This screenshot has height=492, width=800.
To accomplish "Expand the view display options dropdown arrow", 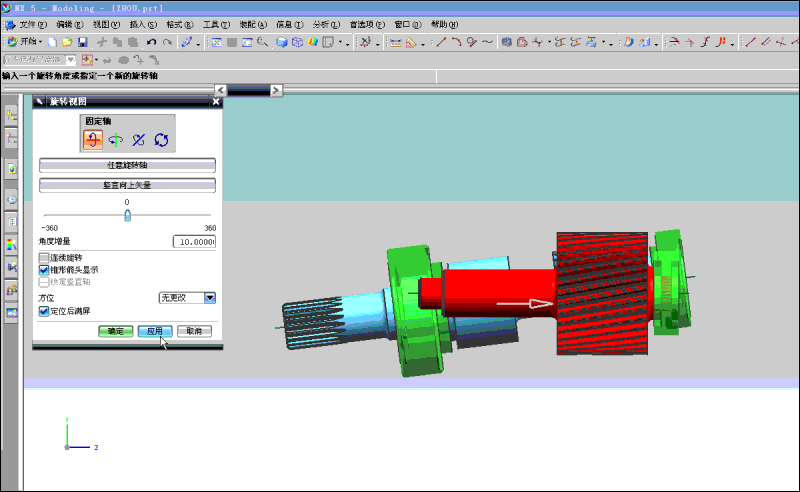I will coord(341,43).
